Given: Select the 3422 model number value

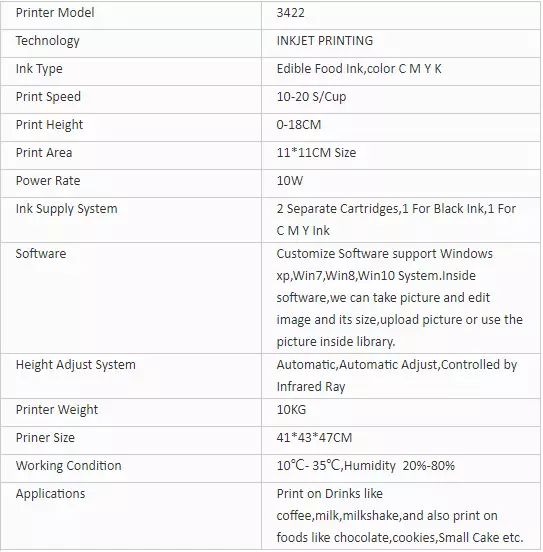Looking at the screenshot, I should click(291, 13).
